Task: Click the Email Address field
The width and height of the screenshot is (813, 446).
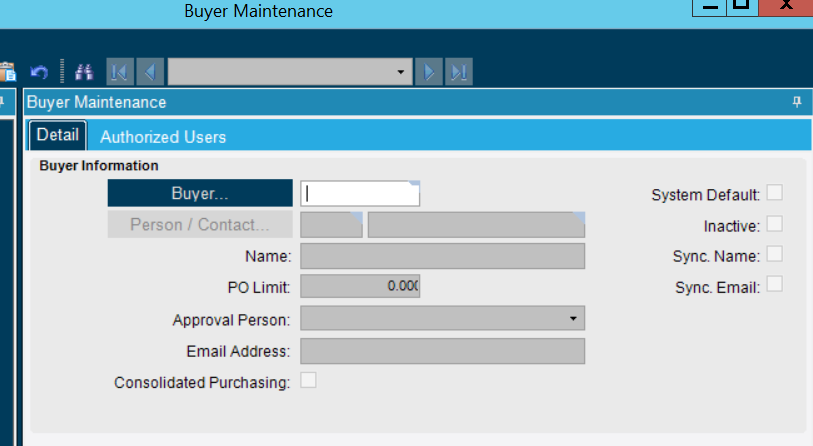Action: 443,351
